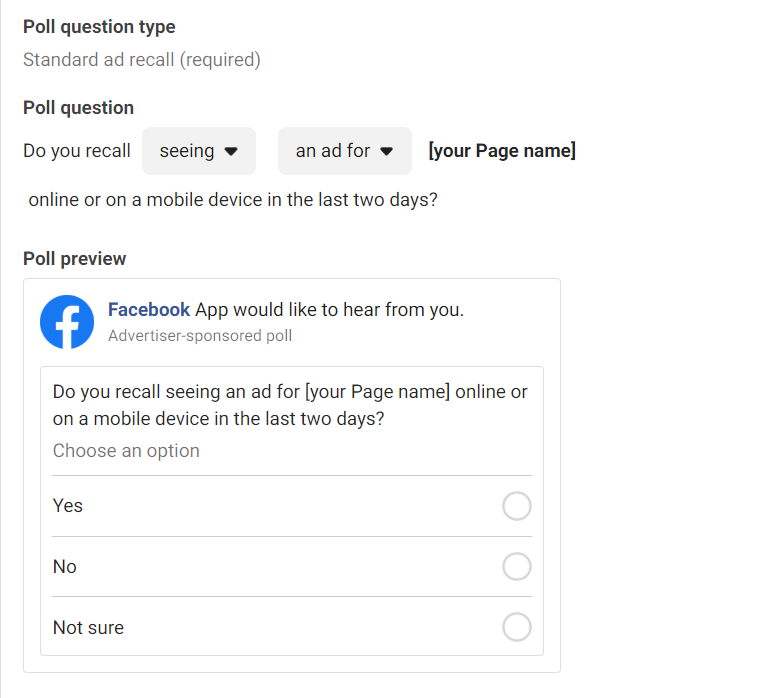Select the Not sure radio button
The image size is (776, 698).
[517, 627]
